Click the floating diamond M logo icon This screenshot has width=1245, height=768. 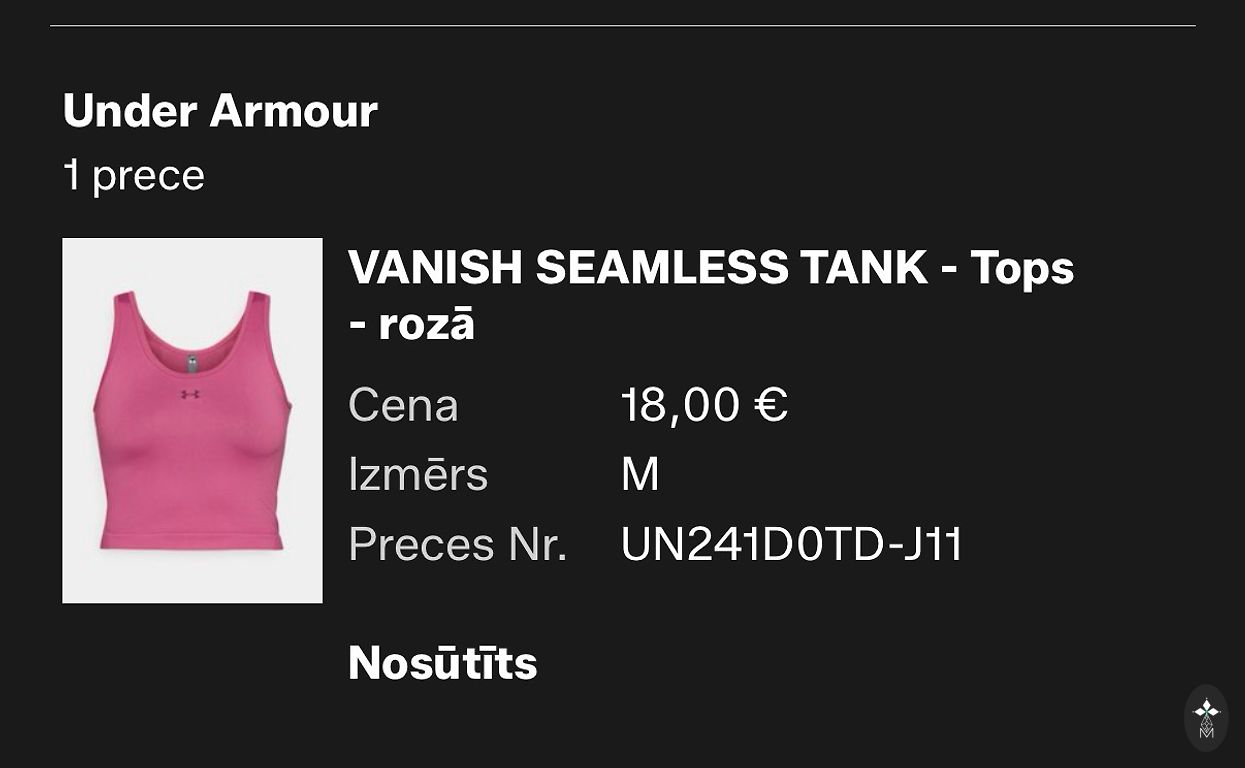(1206, 718)
